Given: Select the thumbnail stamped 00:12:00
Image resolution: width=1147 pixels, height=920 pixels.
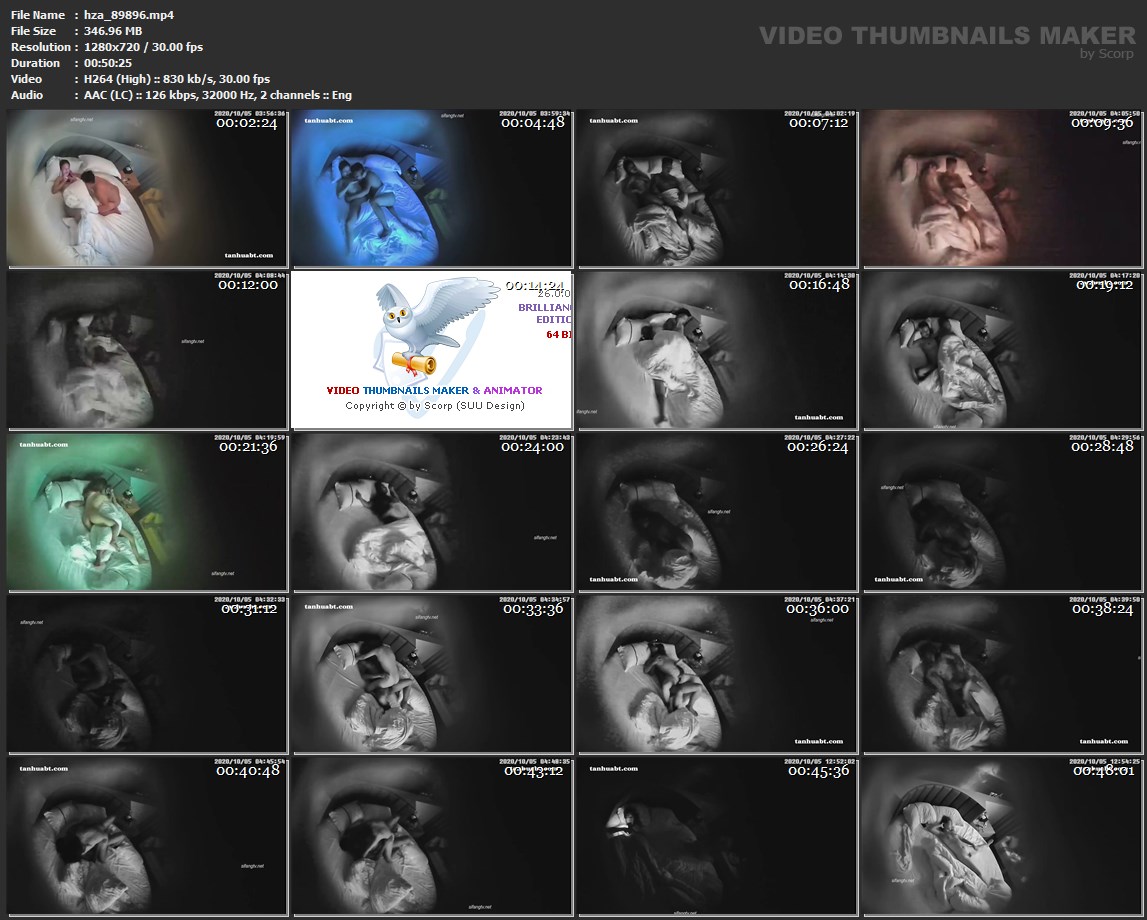Looking at the screenshot, I should click(x=147, y=350).
